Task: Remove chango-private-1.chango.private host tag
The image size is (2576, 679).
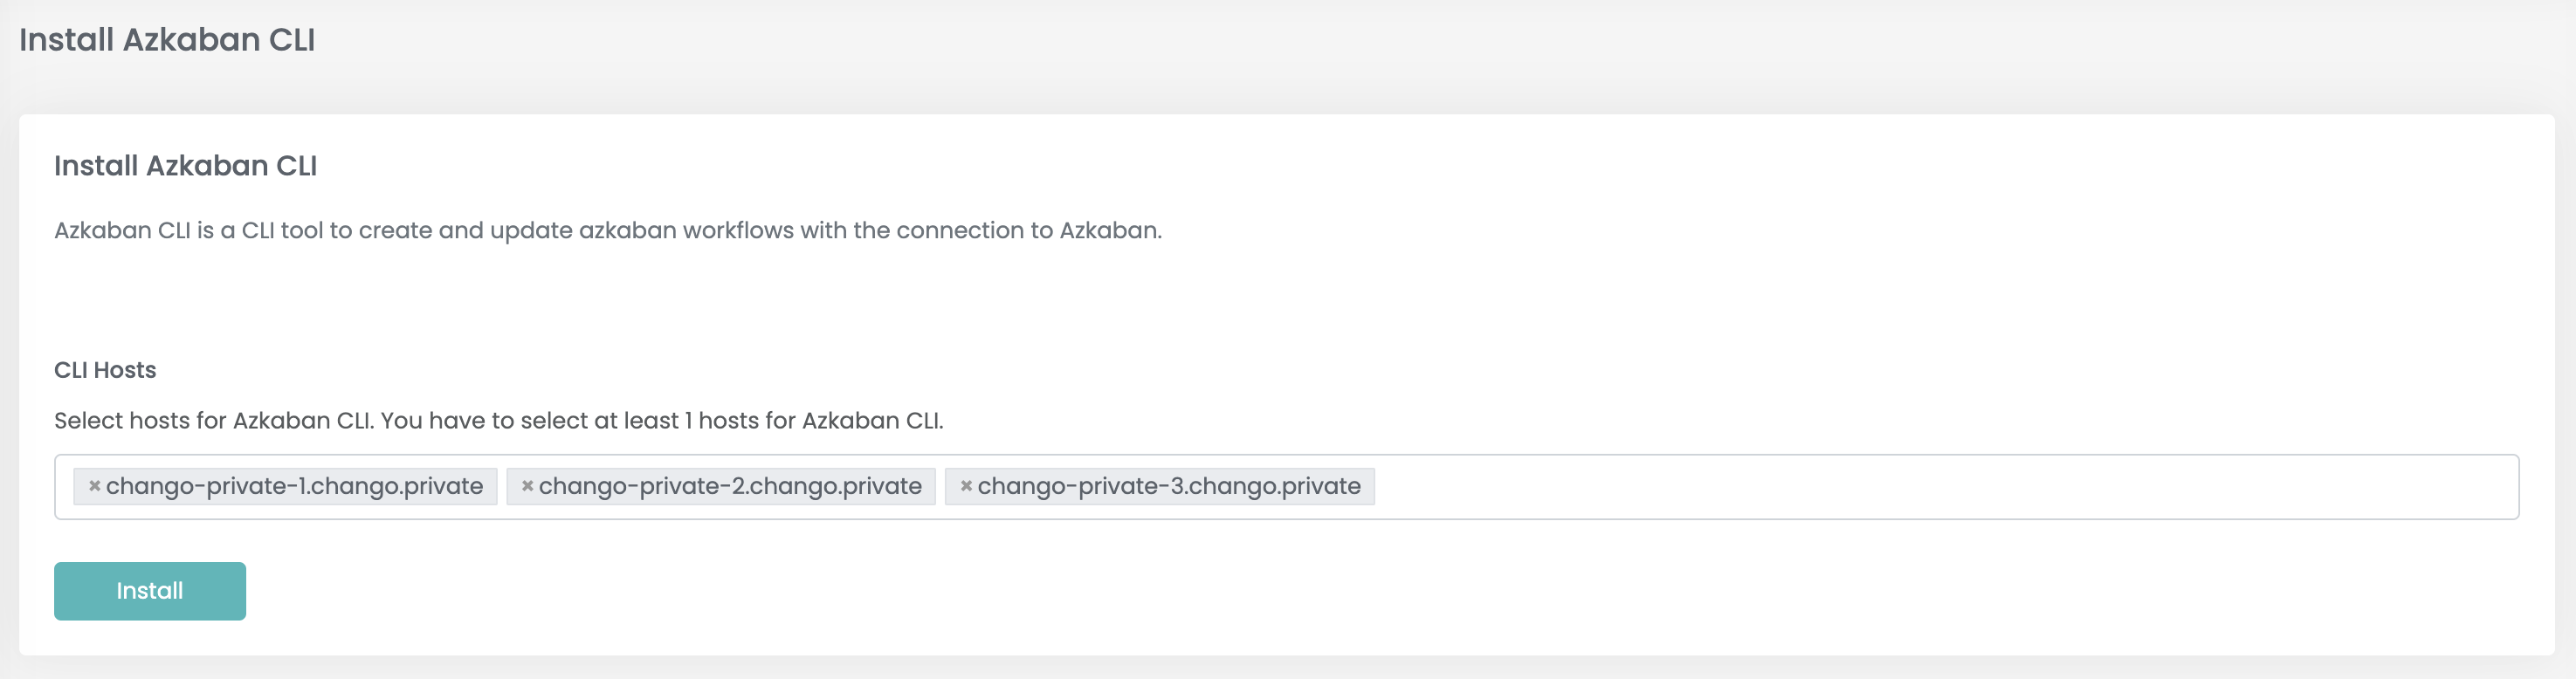Action: pyautogui.click(x=94, y=486)
